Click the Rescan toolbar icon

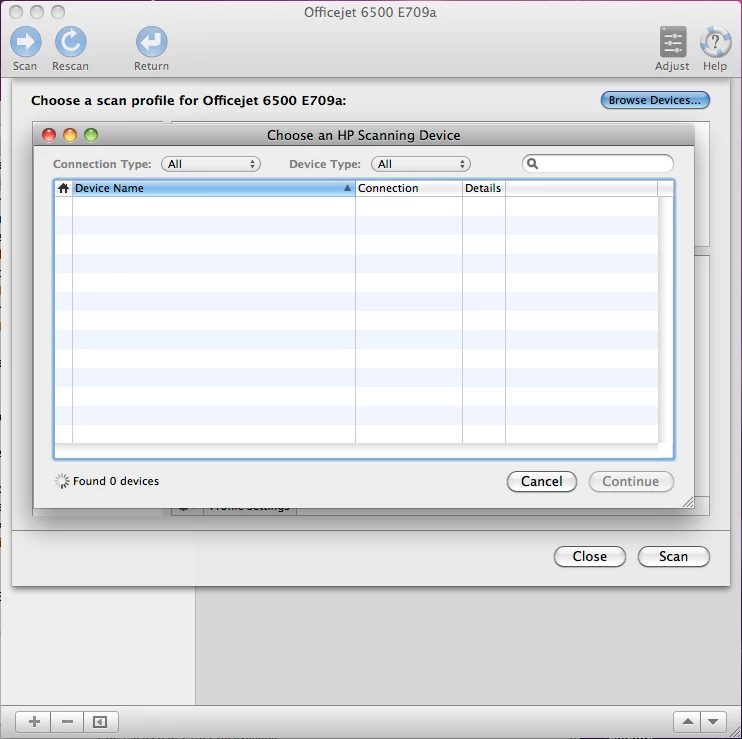(71, 42)
